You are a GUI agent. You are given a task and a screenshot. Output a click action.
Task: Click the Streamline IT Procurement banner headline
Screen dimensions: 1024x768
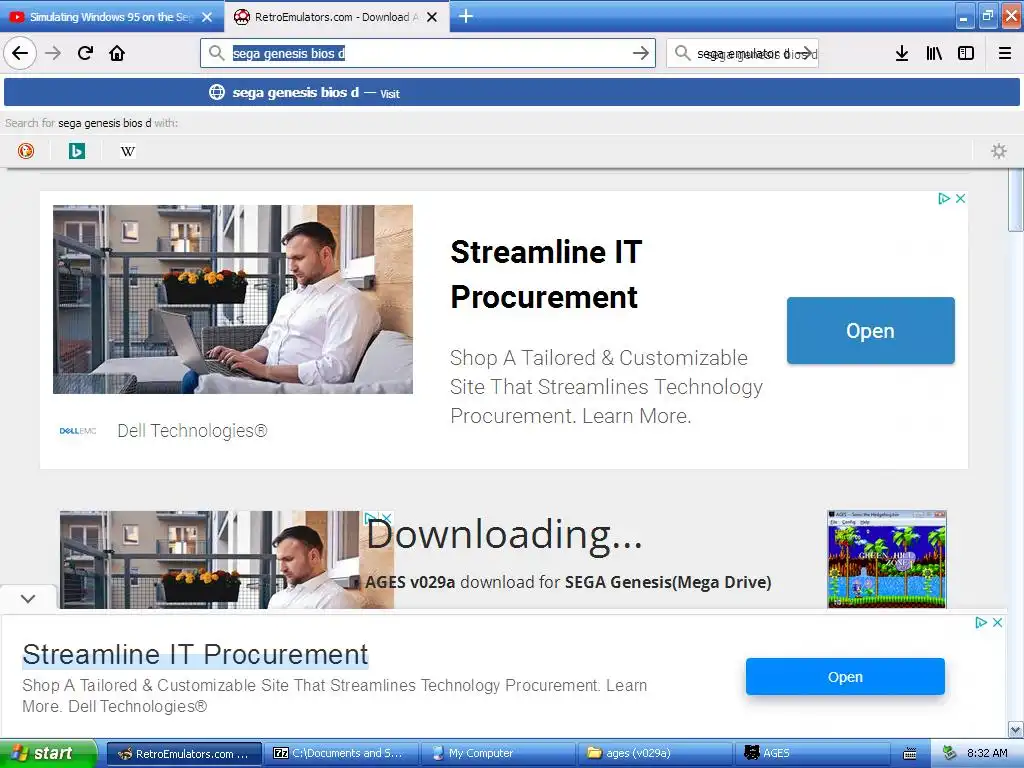coord(195,654)
